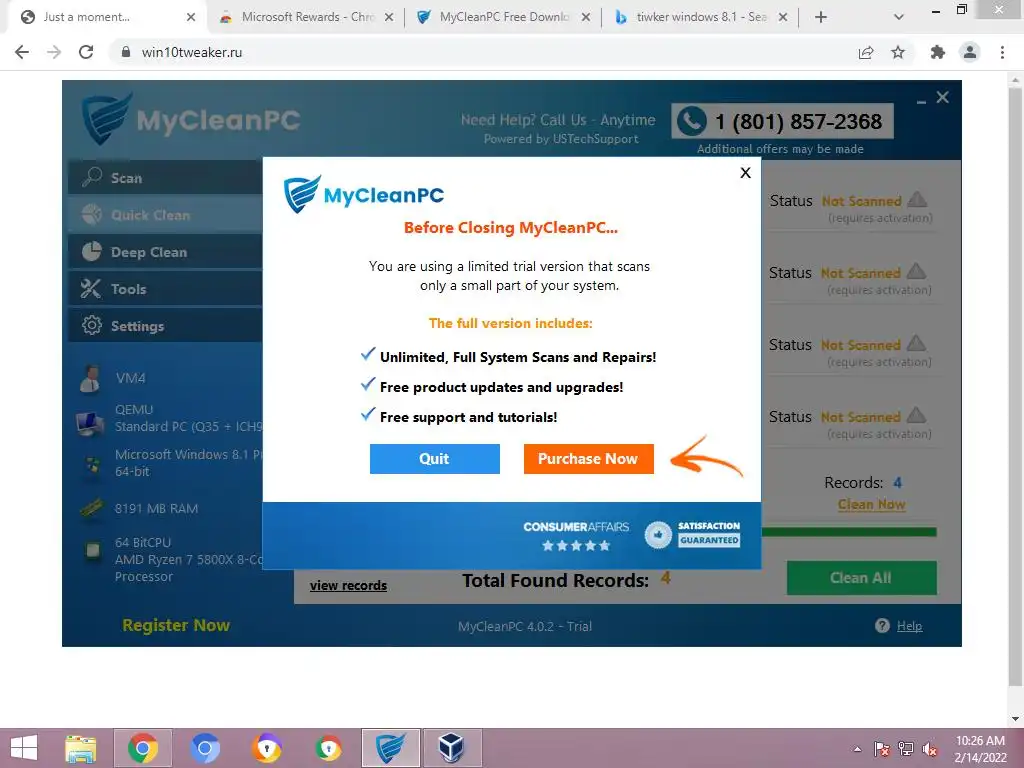Viewport: 1024px width, 768px height.
Task: Open the Extensions puzzle icon
Action: [937, 52]
